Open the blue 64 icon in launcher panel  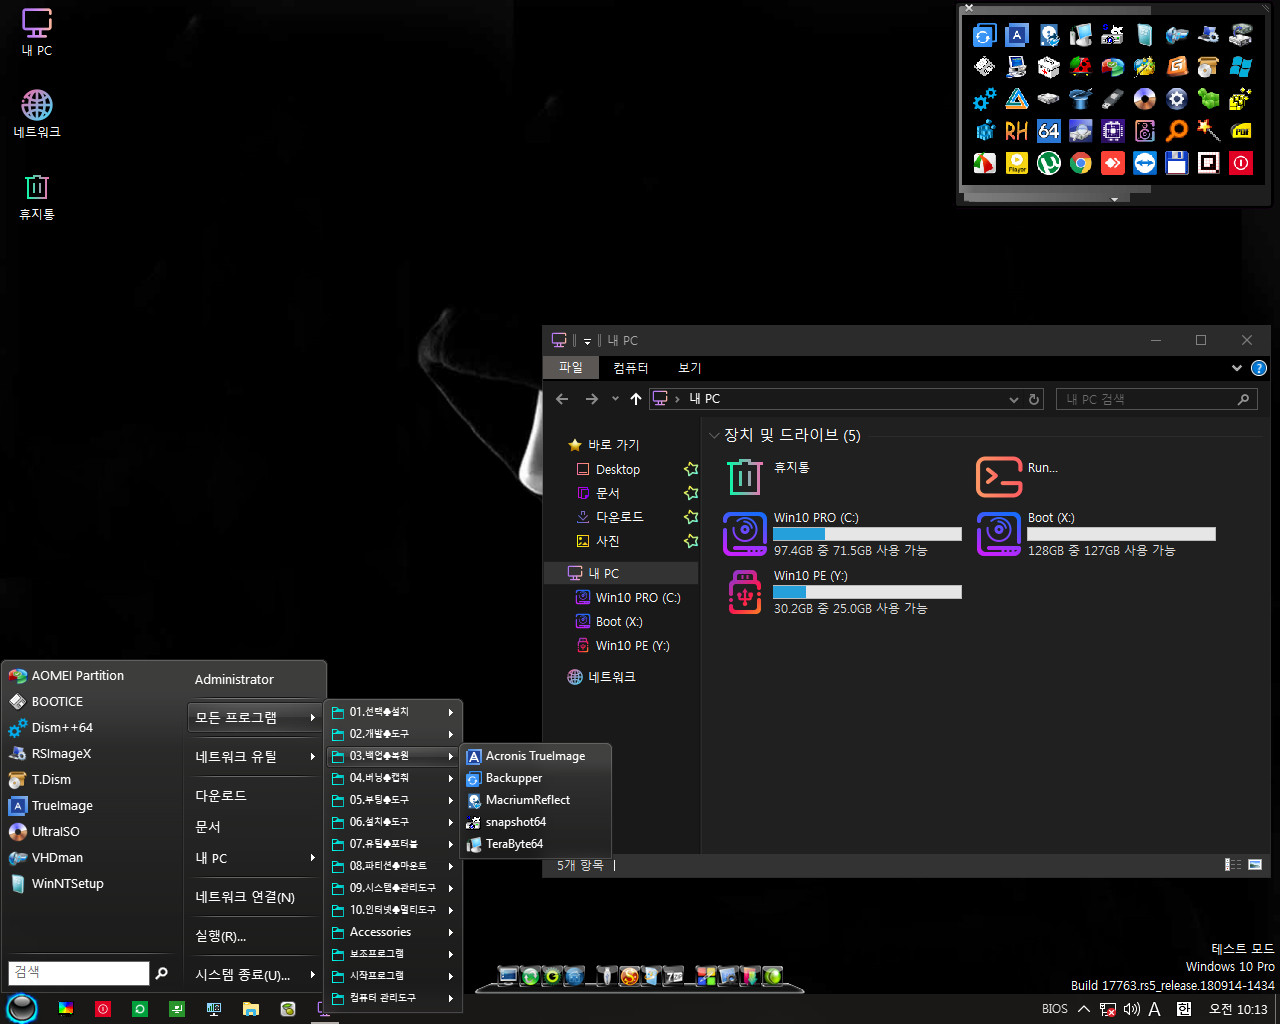coord(1049,131)
